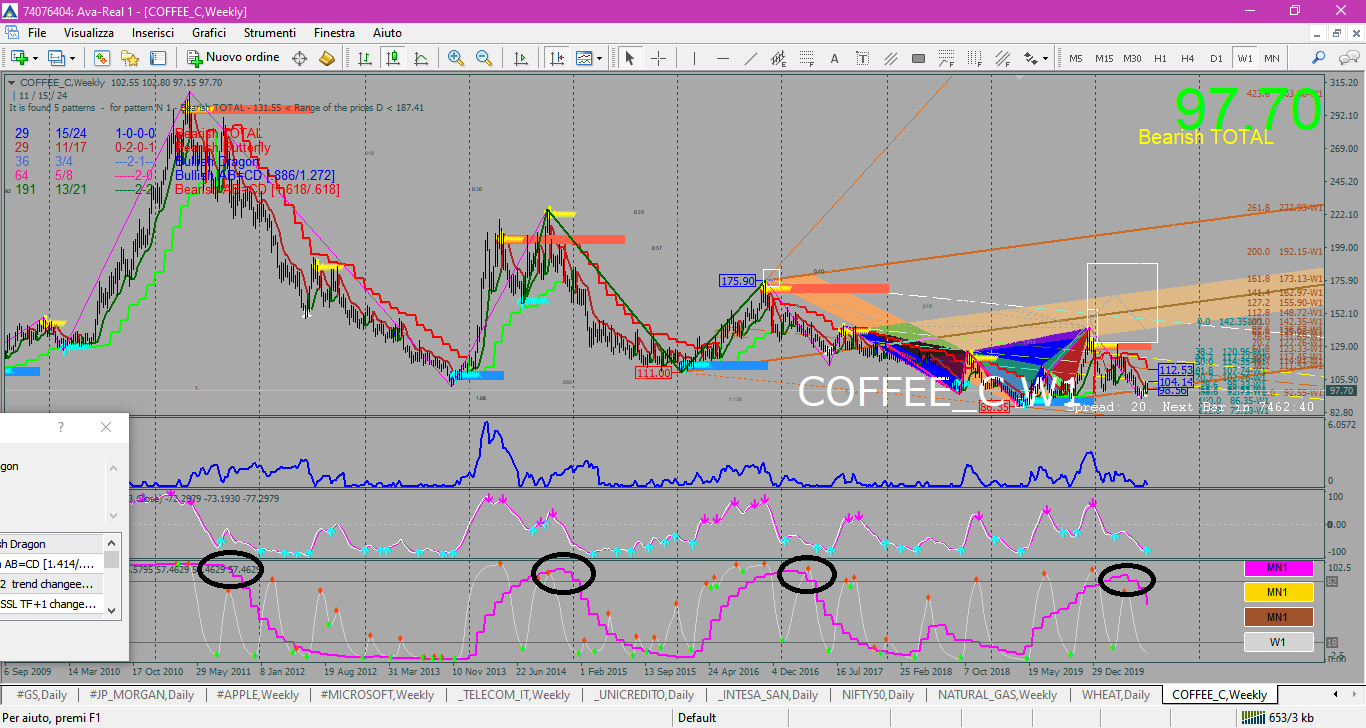
Task: Click the brown MN1 button
Action: (1277, 617)
